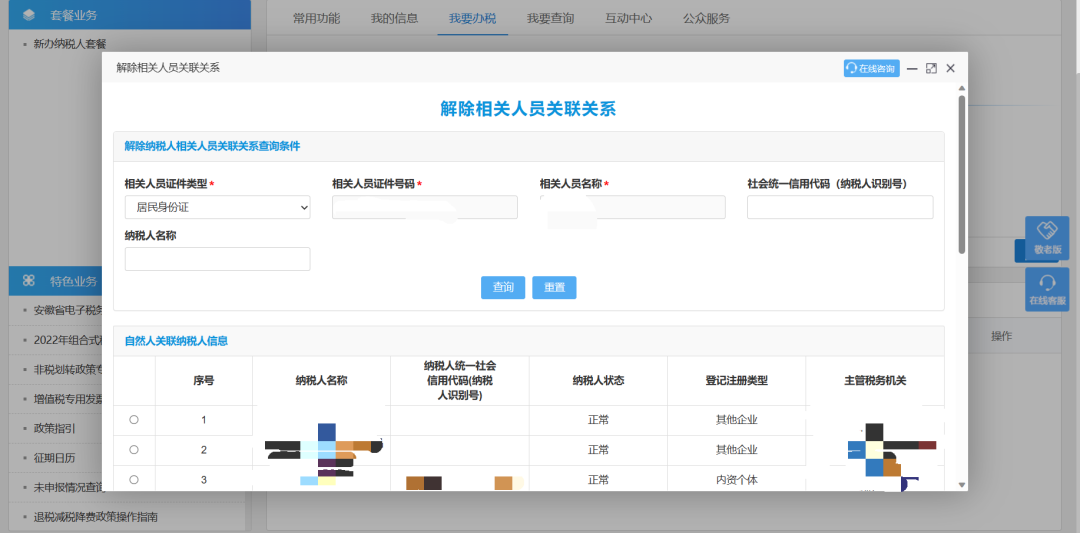
Task: Select the radio button for row 3
Action: (x=134, y=480)
